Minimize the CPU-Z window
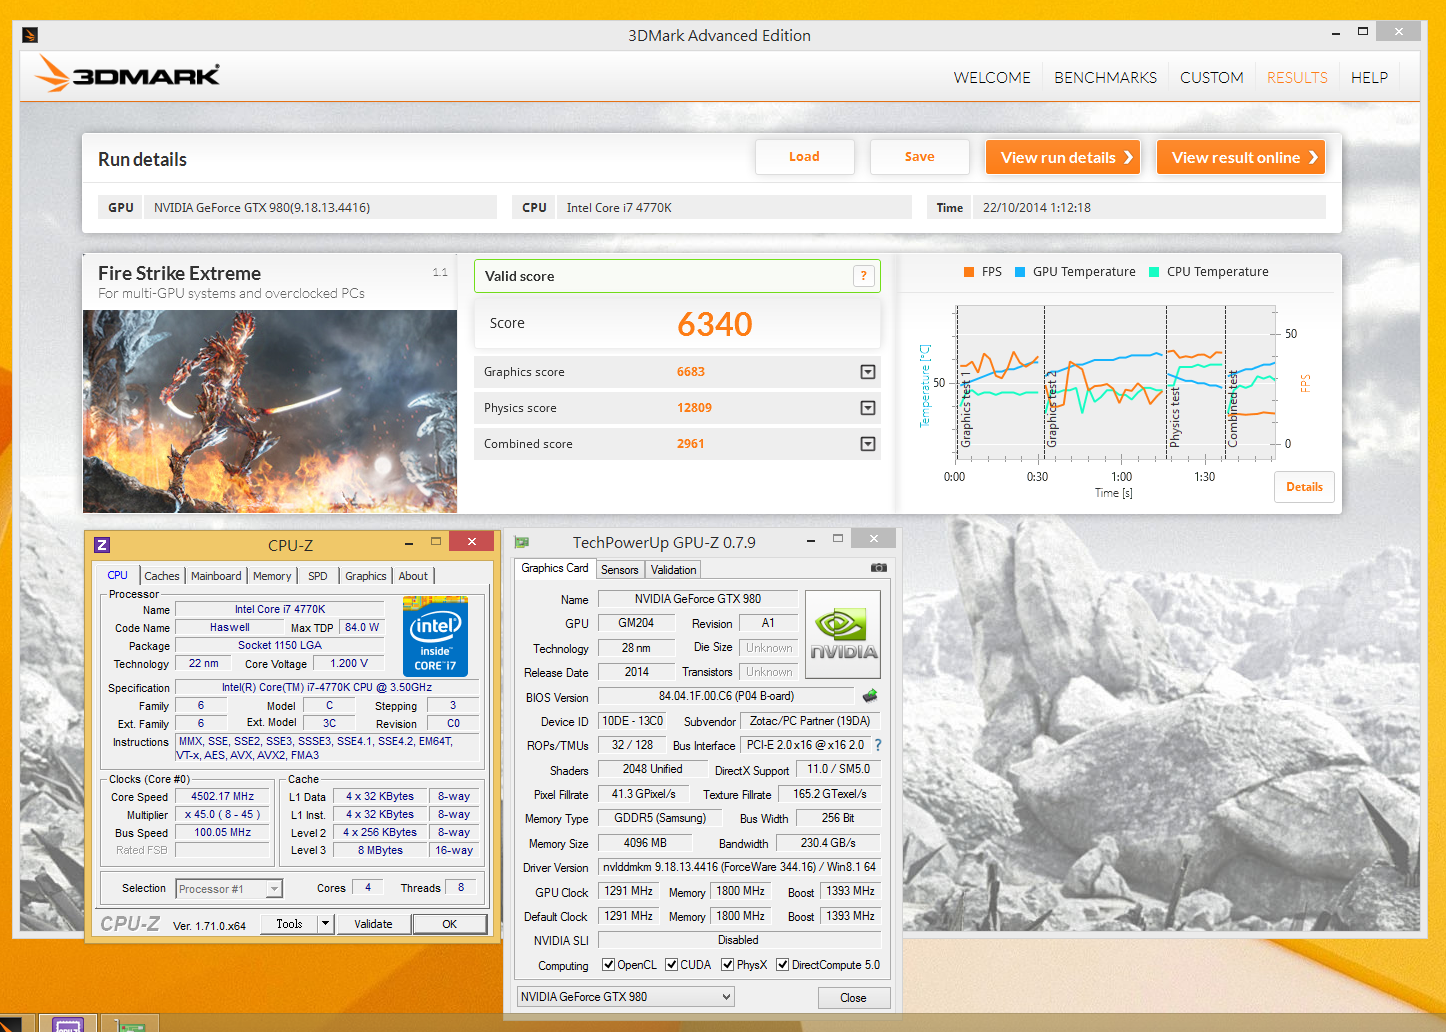Viewport: 1446px width, 1032px height. 409,543
